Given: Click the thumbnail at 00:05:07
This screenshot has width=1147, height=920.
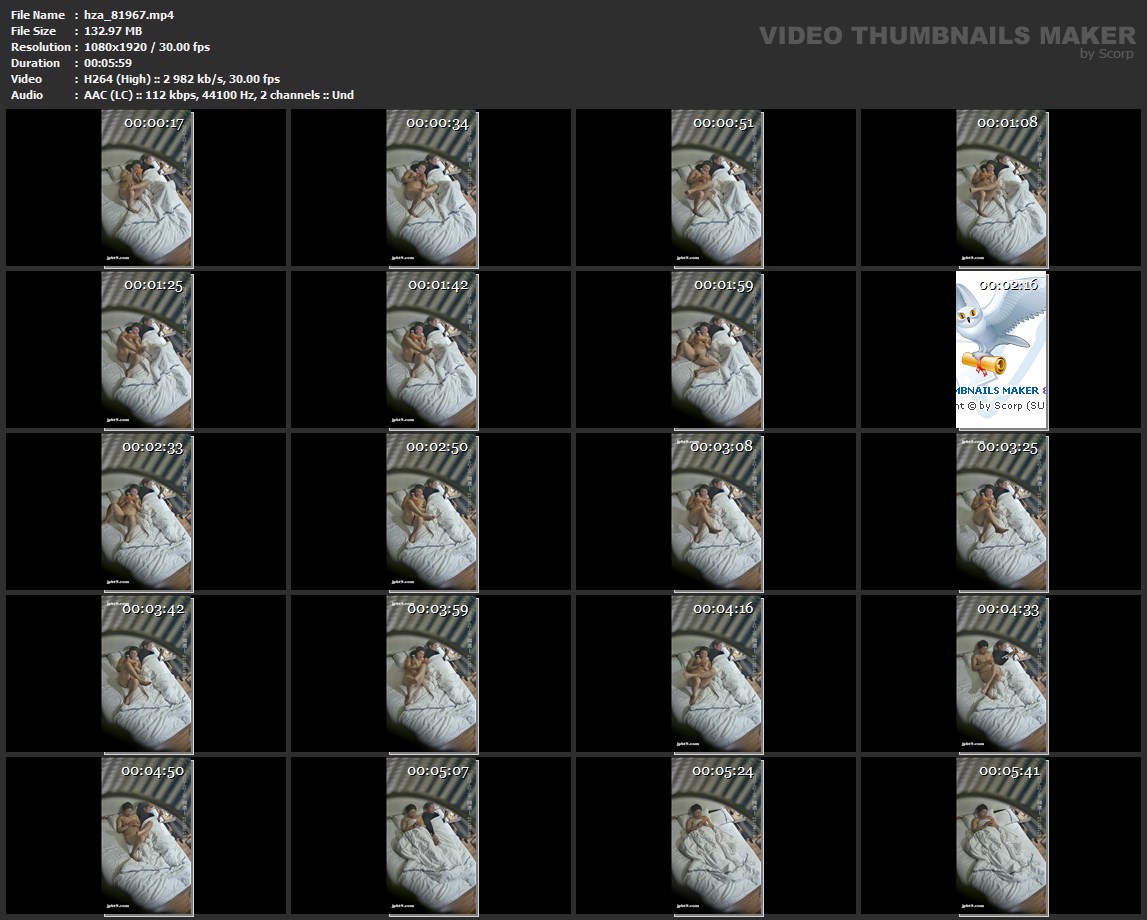Looking at the screenshot, I should coord(432,835).
